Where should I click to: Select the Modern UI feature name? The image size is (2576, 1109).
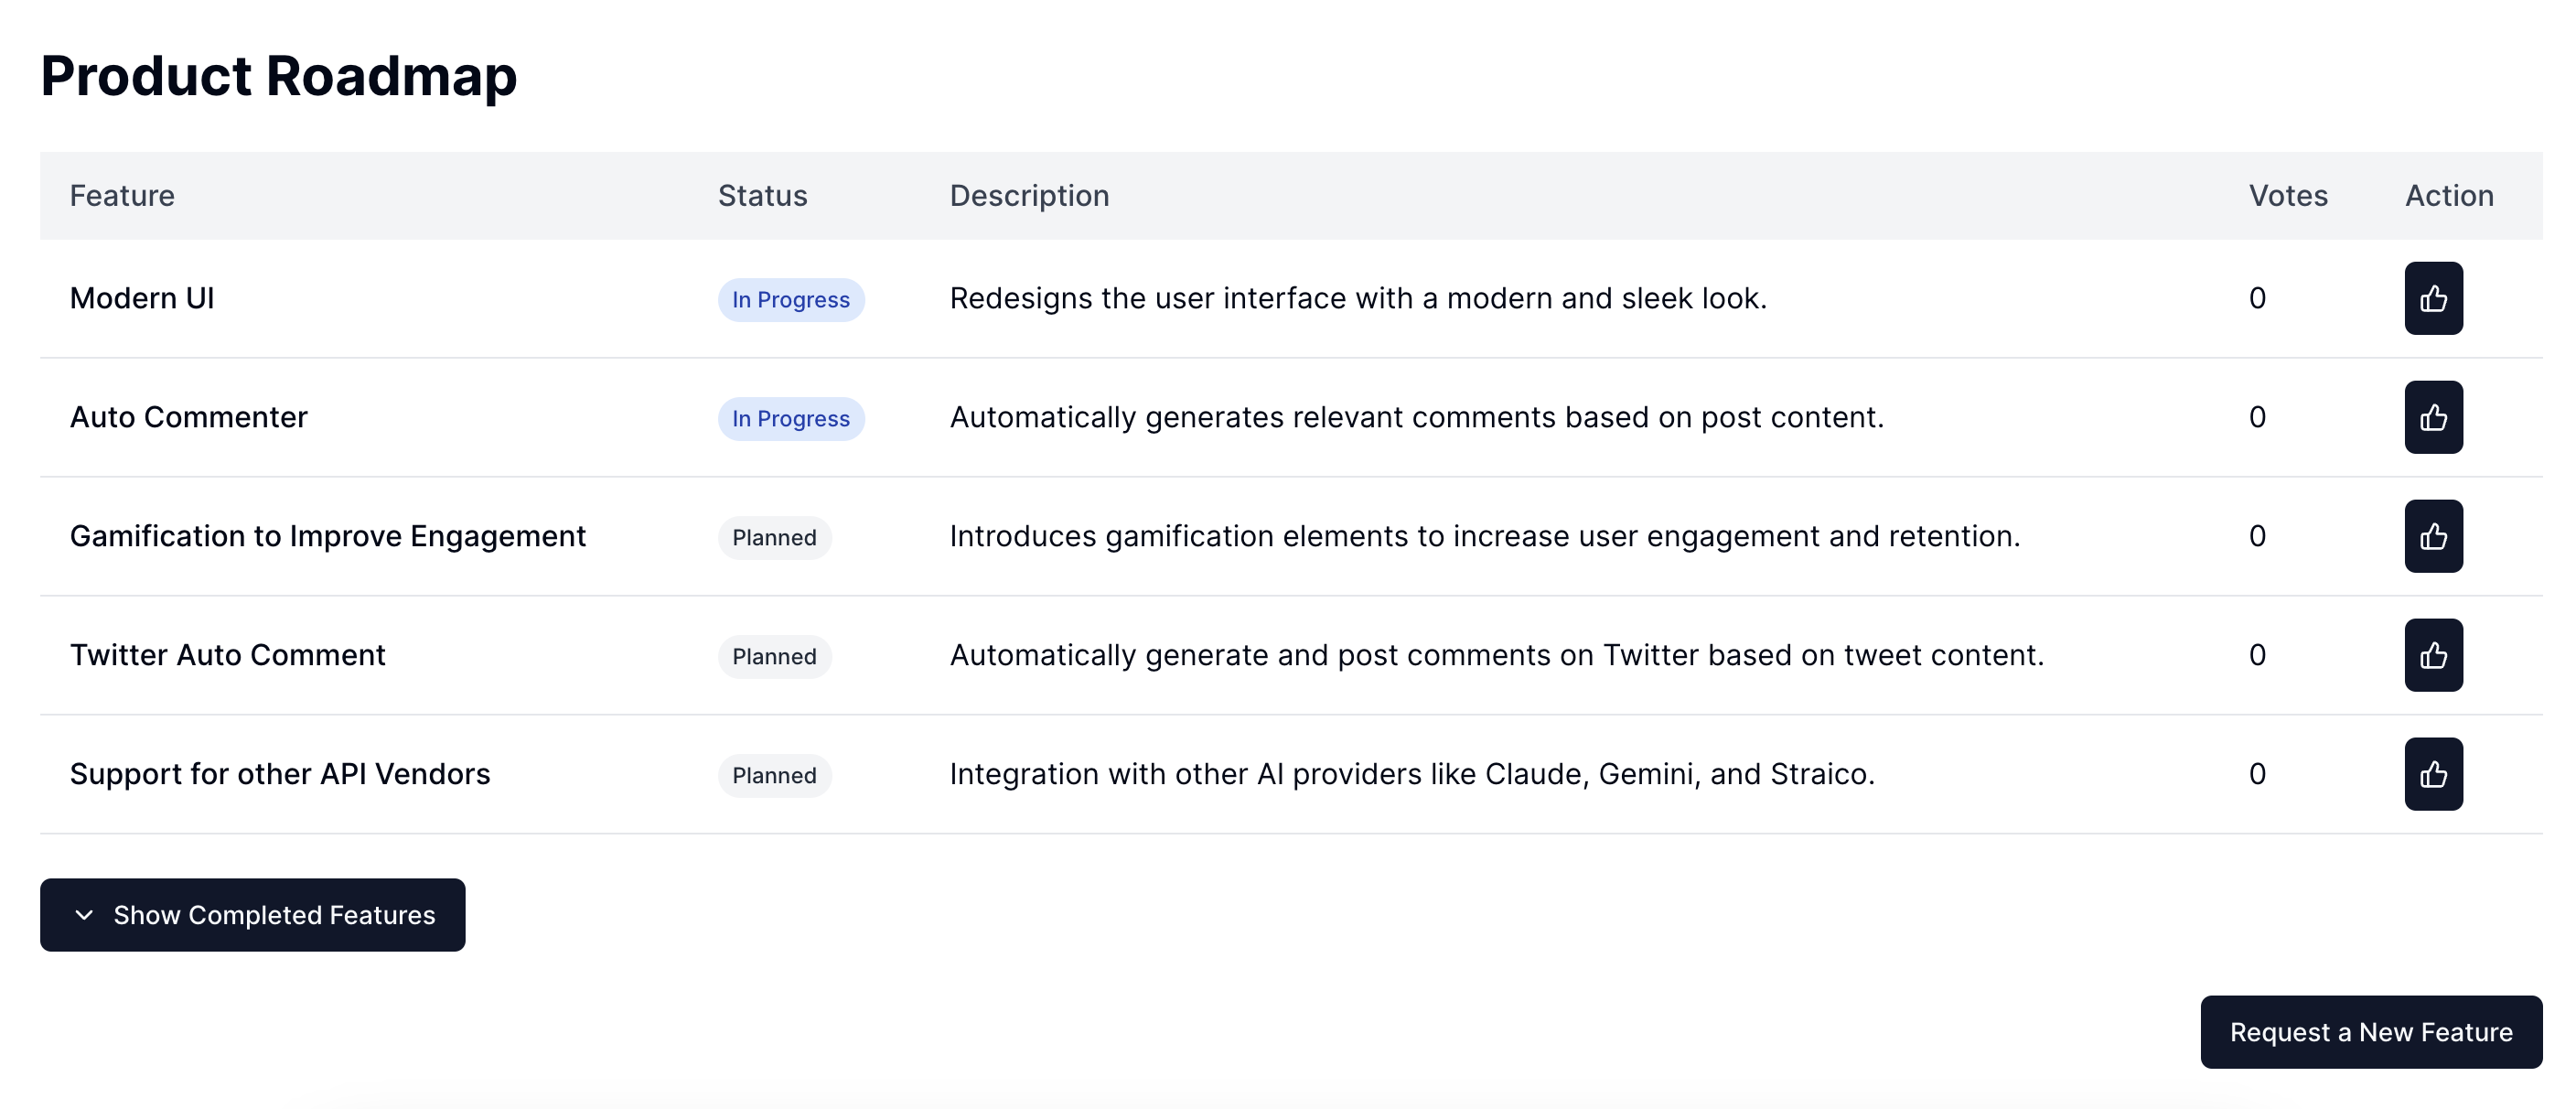142,298
